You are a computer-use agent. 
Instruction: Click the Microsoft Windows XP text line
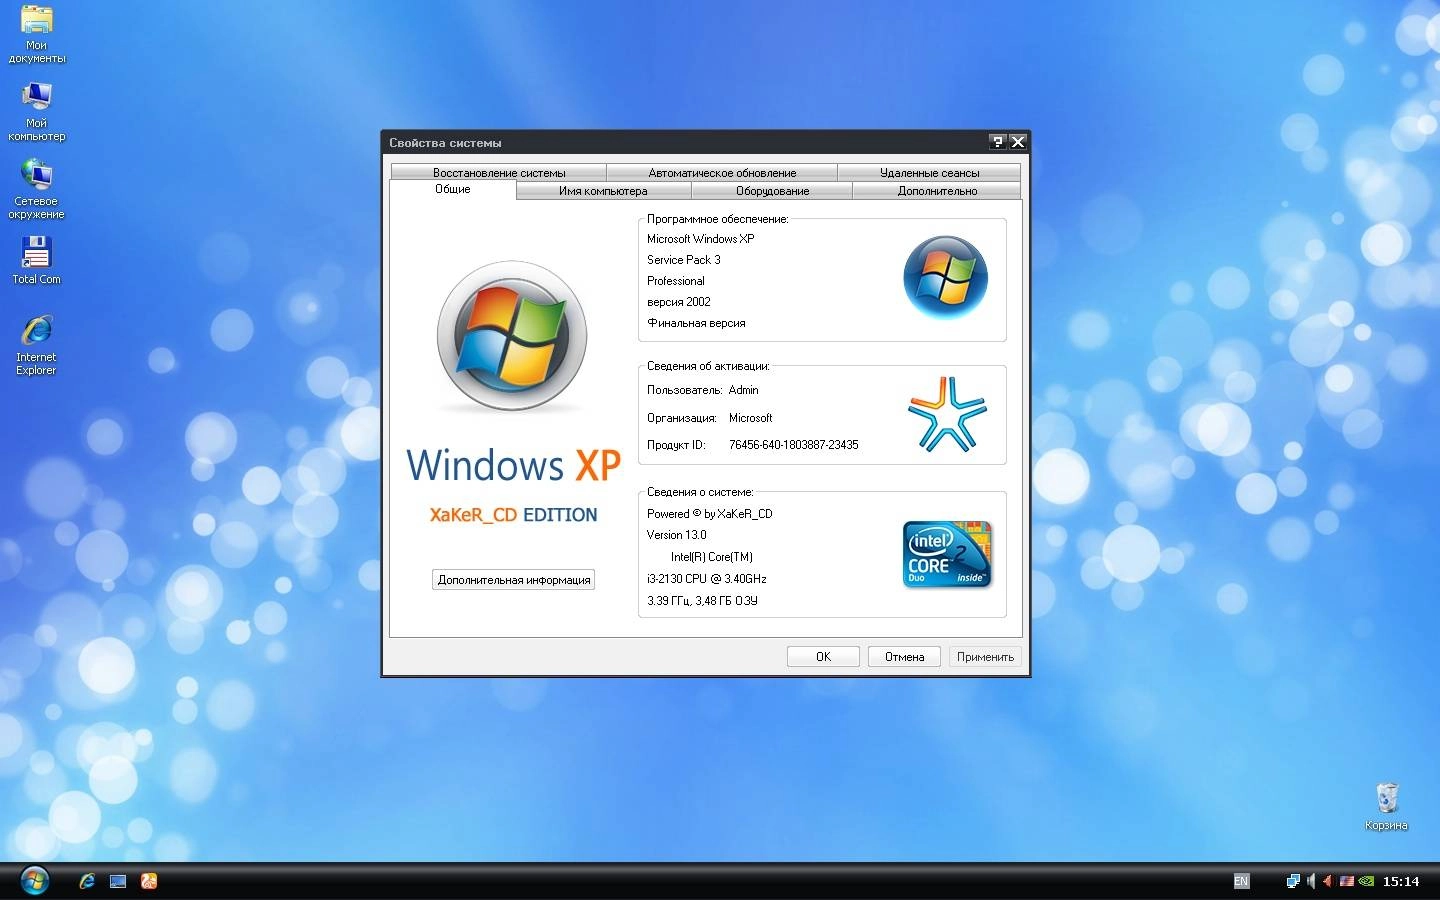(x=701, y=239)
